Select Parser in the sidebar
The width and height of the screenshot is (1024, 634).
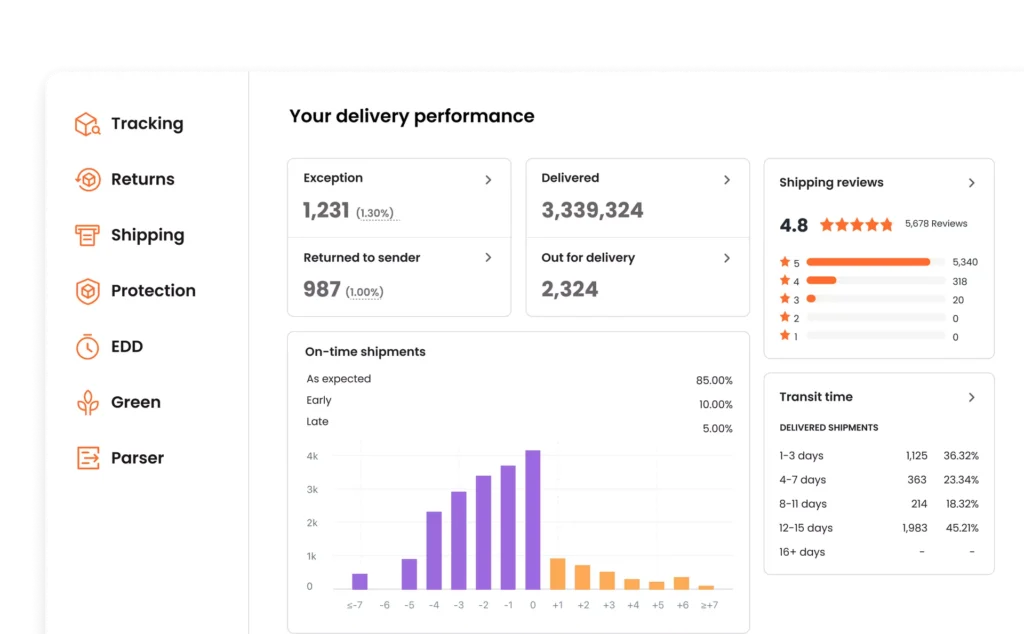click(137, 458)
